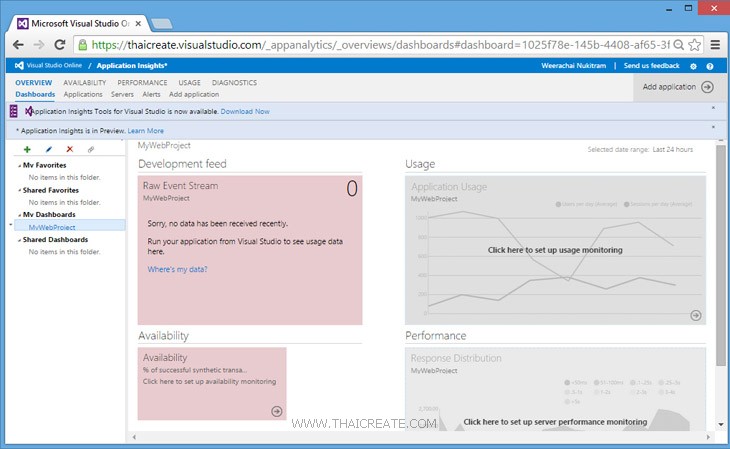Viewport: 730px width, 449px height.
Task: Collapse the My Favorites folder
Action: click(19, 165)
